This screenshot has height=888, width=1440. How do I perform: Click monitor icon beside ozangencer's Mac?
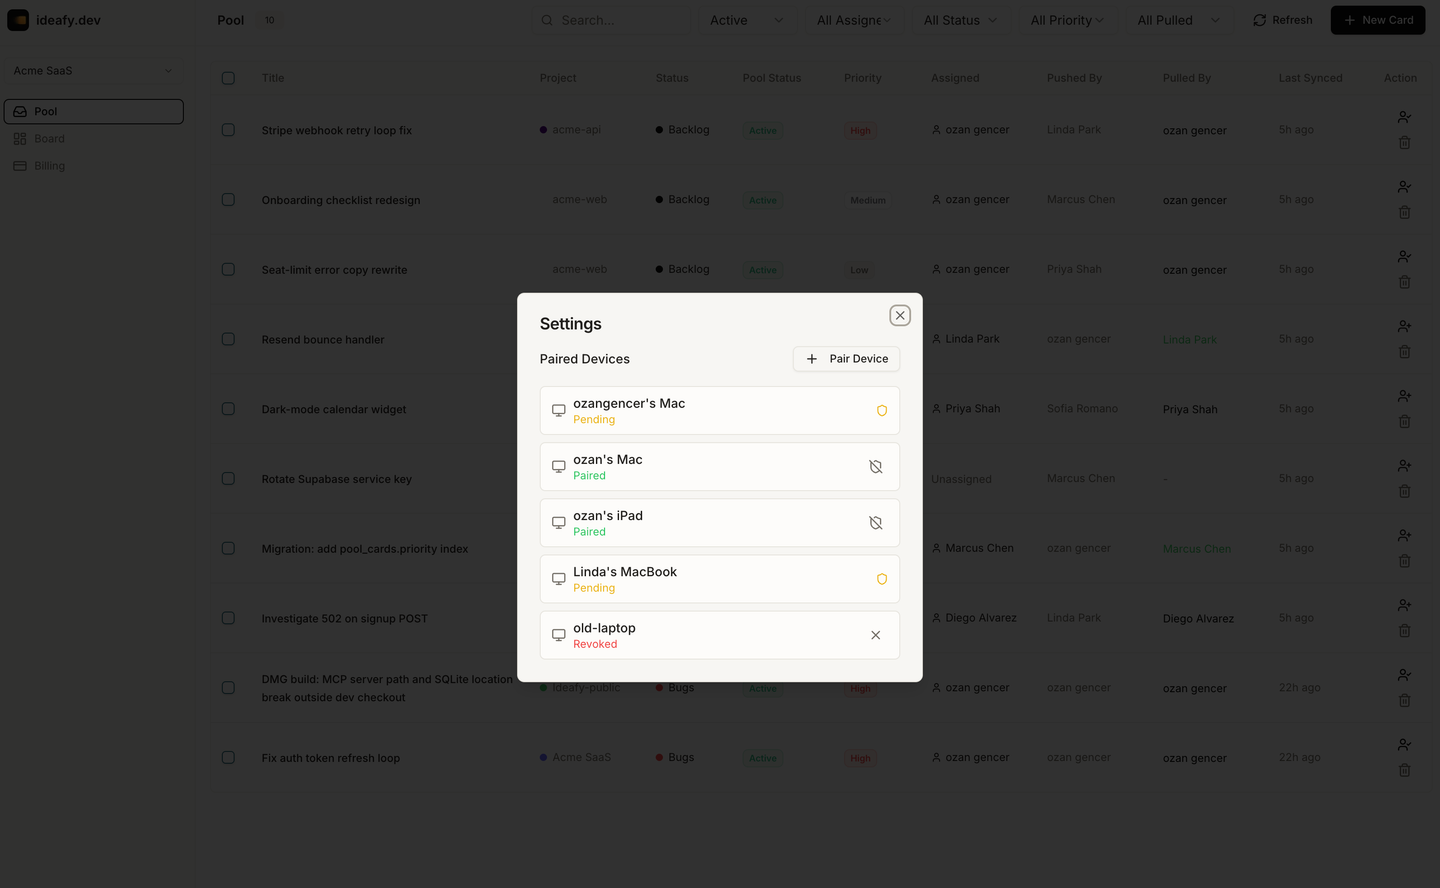pyautogui.click(x=559, y=411)
